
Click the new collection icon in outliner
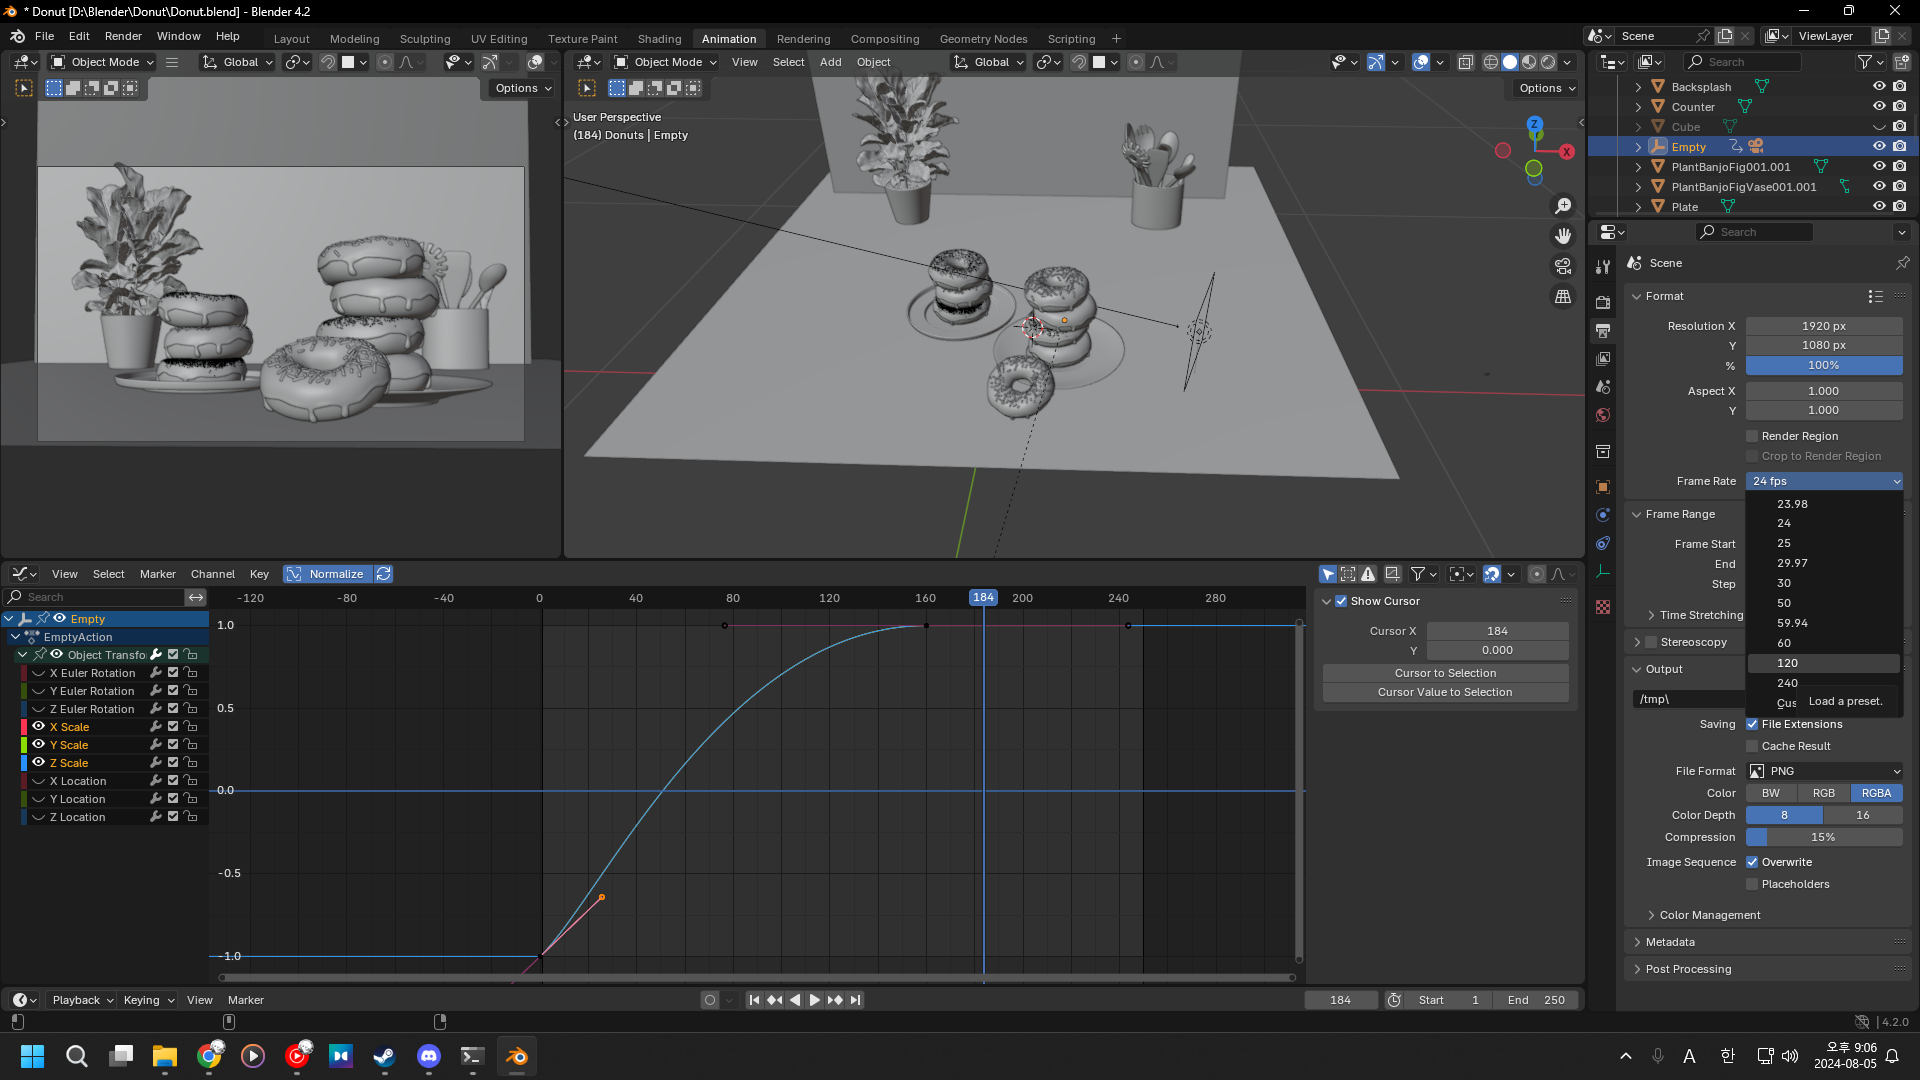tap(1901, 62)
